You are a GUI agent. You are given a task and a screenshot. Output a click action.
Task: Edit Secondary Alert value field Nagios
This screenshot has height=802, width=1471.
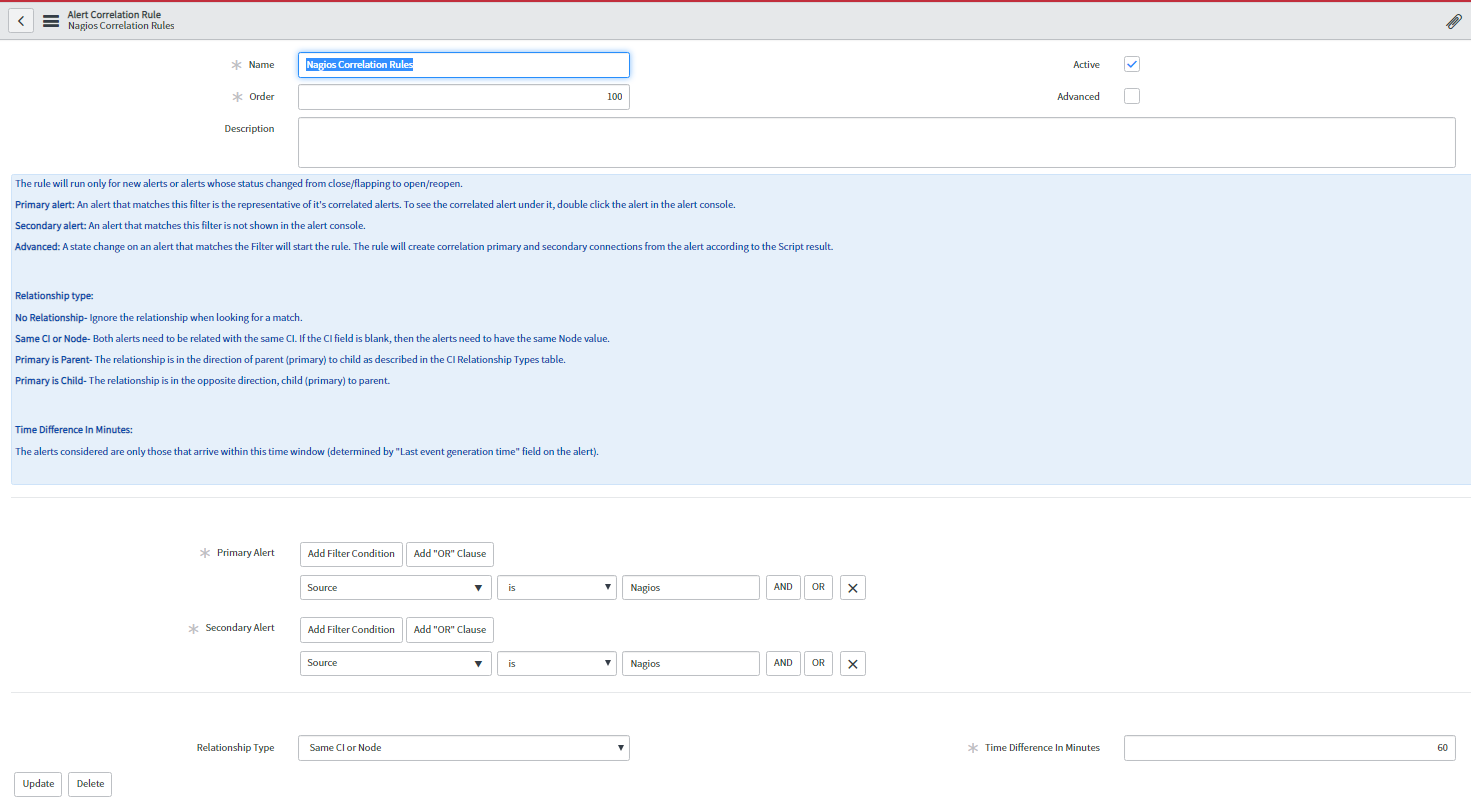(691, 664)
